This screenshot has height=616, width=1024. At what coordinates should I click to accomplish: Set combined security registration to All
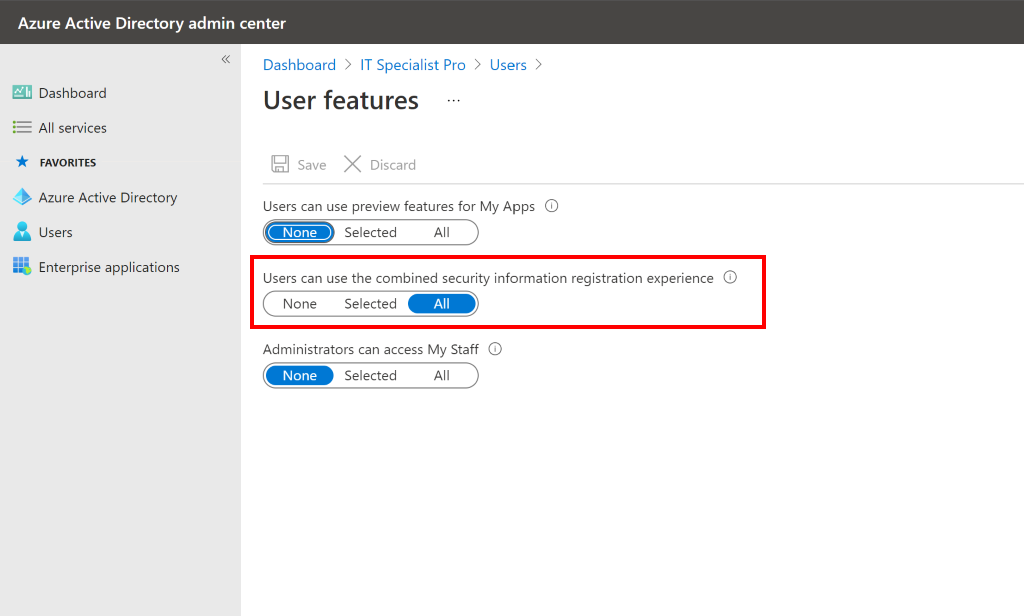[x=442, y=304]
